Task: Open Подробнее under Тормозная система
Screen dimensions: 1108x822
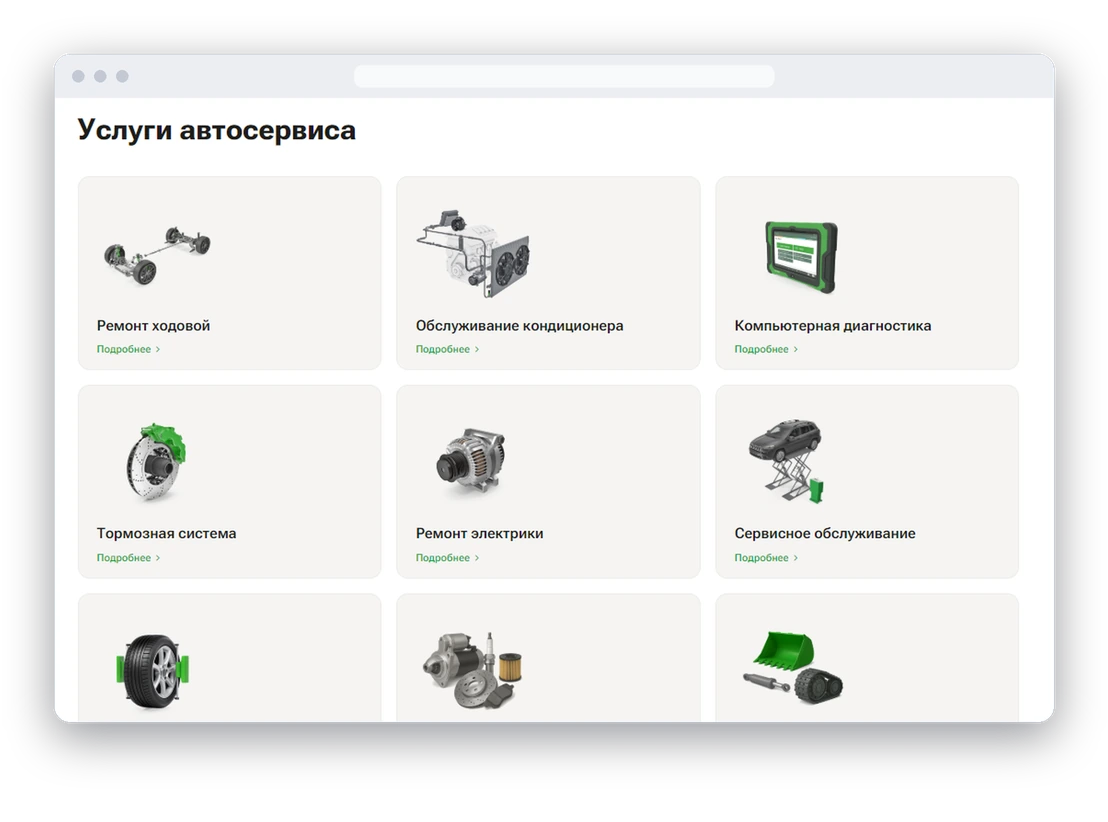Action: point(129,558)
